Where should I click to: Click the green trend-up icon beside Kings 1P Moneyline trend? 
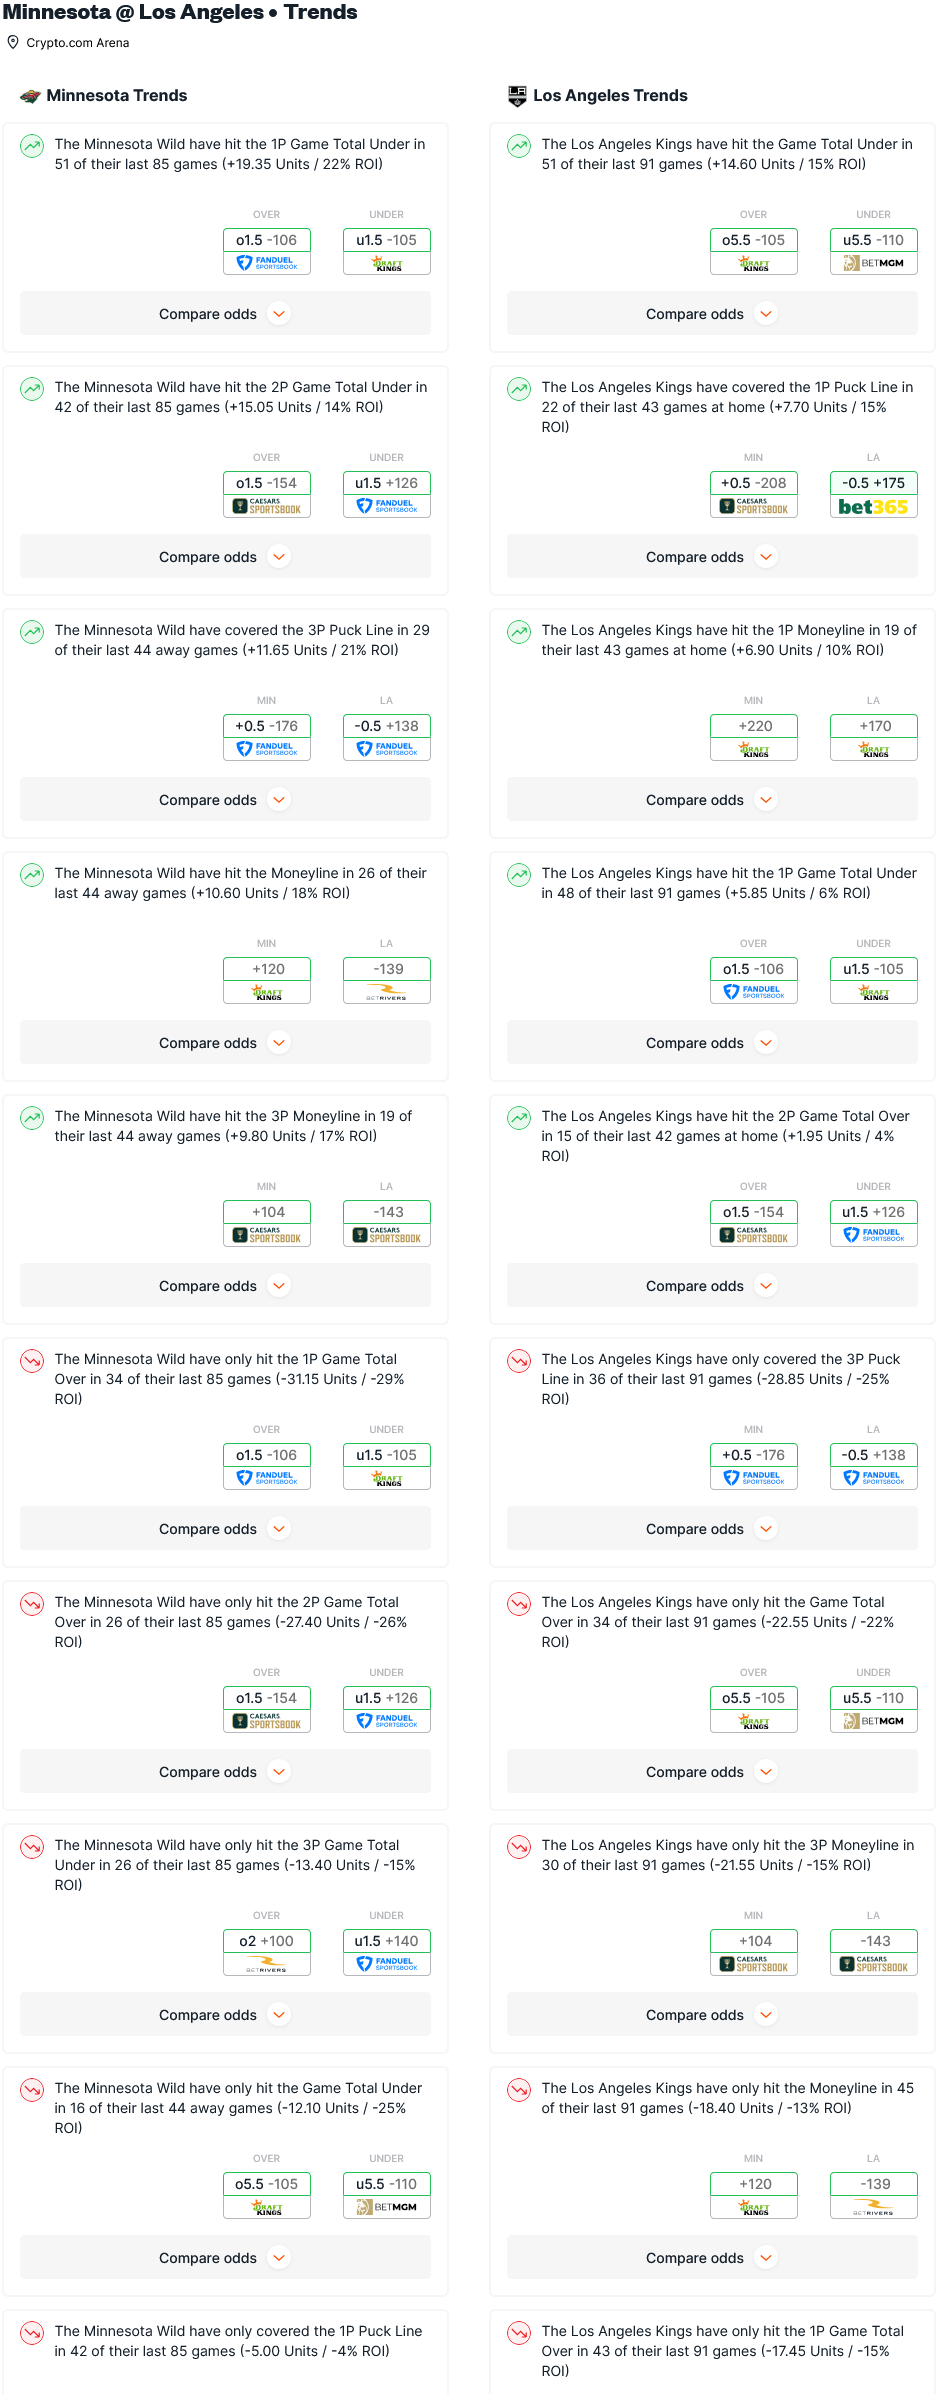519,632
